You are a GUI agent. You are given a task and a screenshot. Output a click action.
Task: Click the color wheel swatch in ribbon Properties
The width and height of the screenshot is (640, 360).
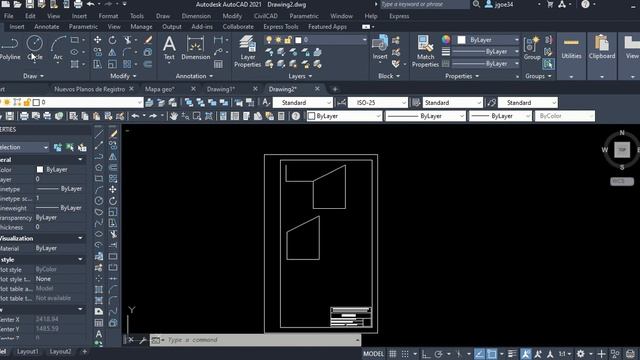[x=446, y=40]
